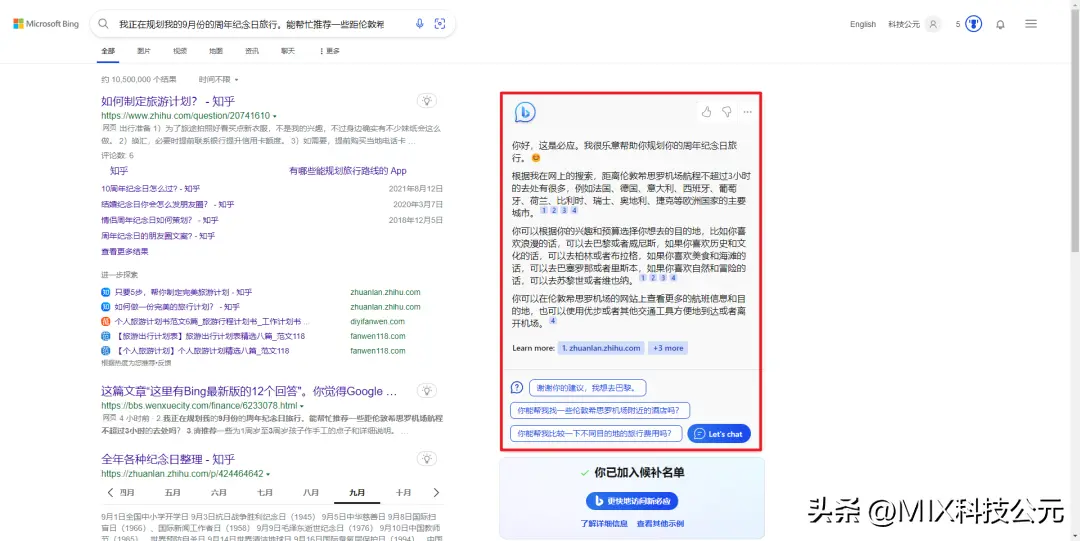Open the three-dot menu in answer panel

(x=747, y=112)
